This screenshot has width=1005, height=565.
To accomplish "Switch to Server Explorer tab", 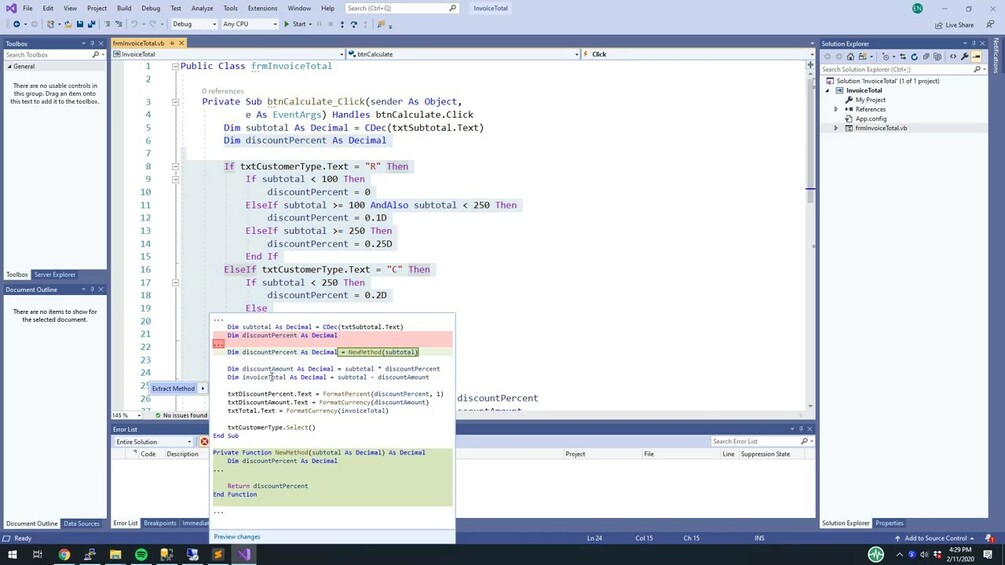I will click(x=55, y=275).
